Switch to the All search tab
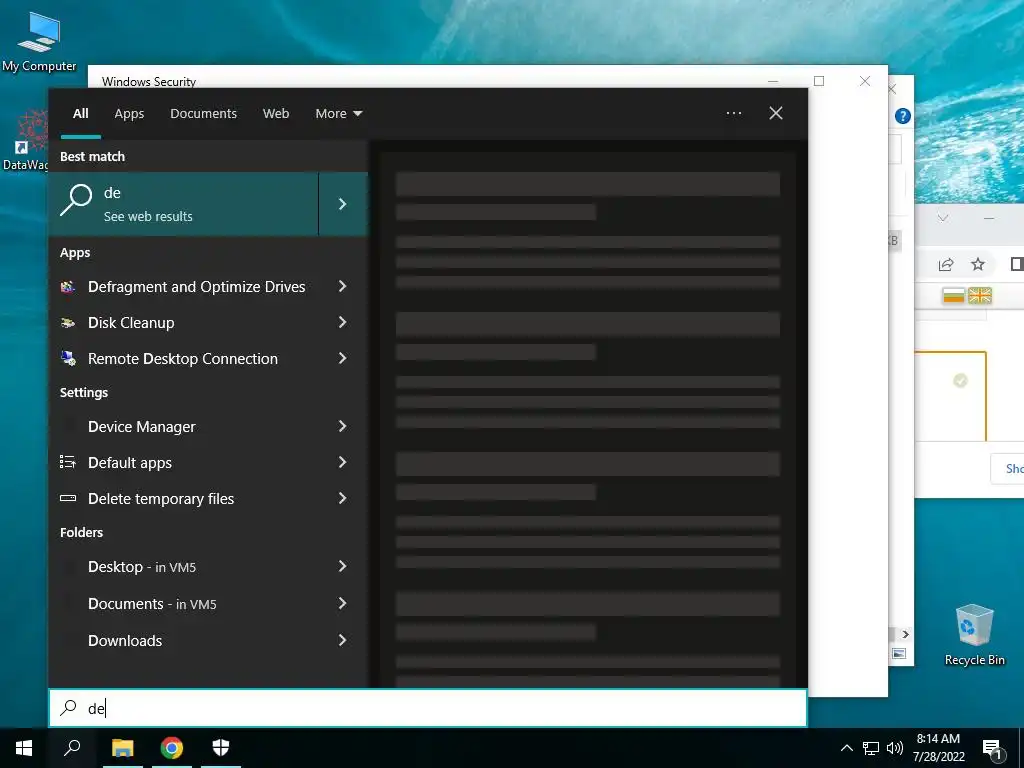Image resolution: width=1024 pixels, height=768 pixels. tap(81, 114)
